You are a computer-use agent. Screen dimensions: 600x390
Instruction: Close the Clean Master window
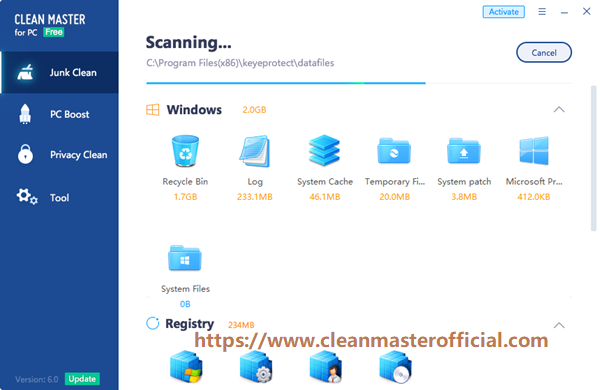point(587,11)
